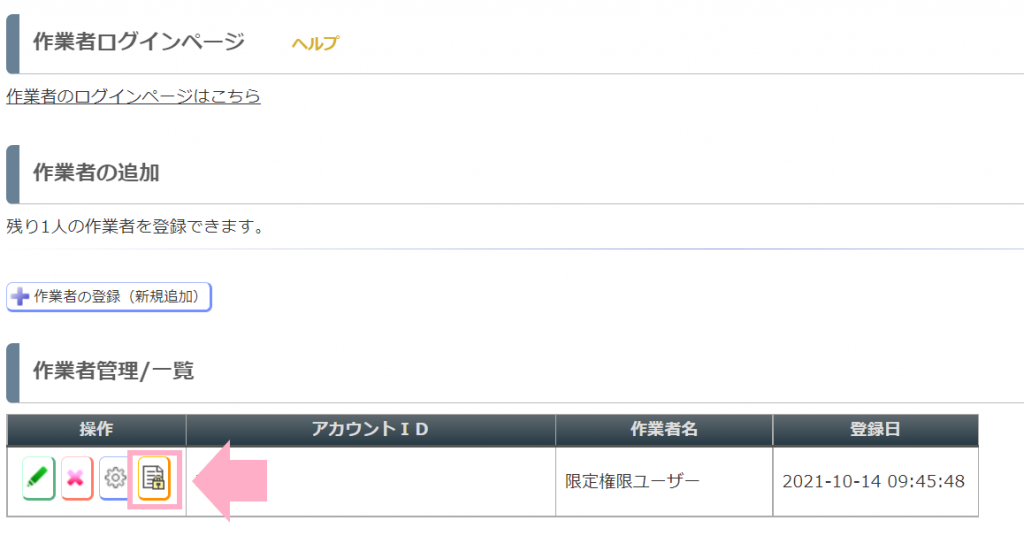Click the 作業者管理/一覧 section heading
Image resolution: width=1024 pixels, height=551 pixels.
click(113, 371)
